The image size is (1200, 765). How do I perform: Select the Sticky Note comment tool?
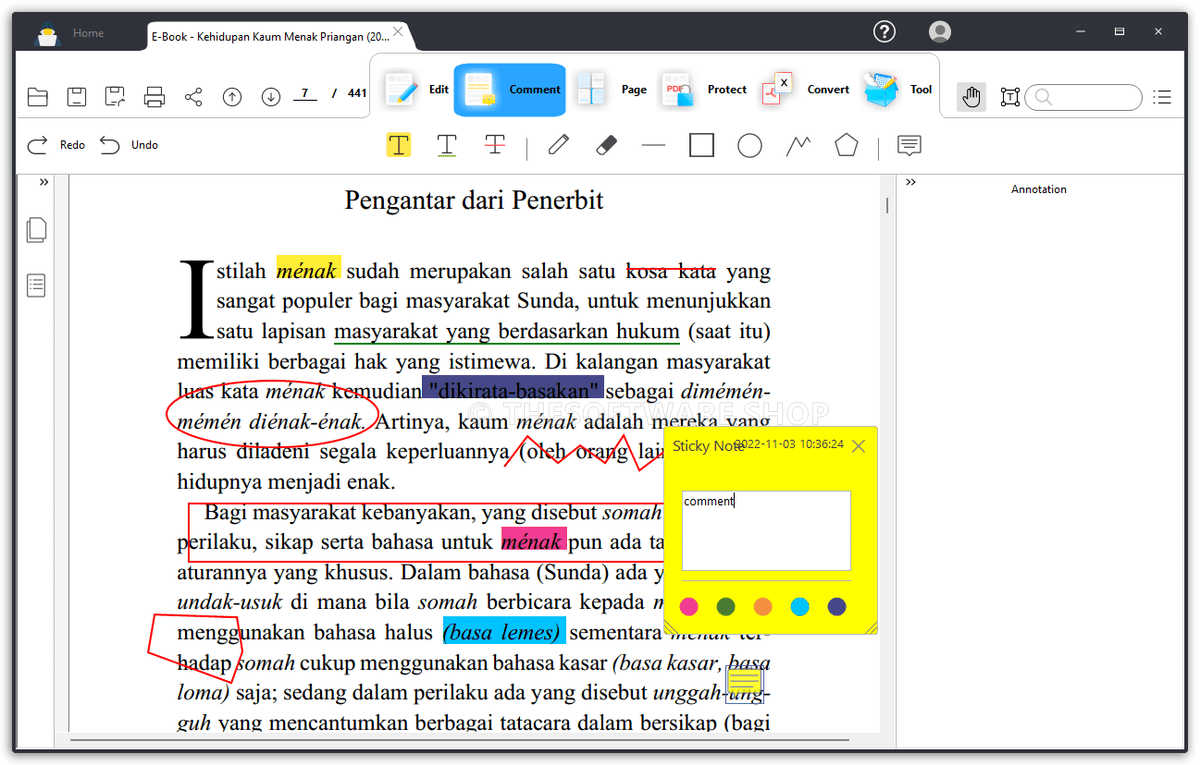[909, 146]
